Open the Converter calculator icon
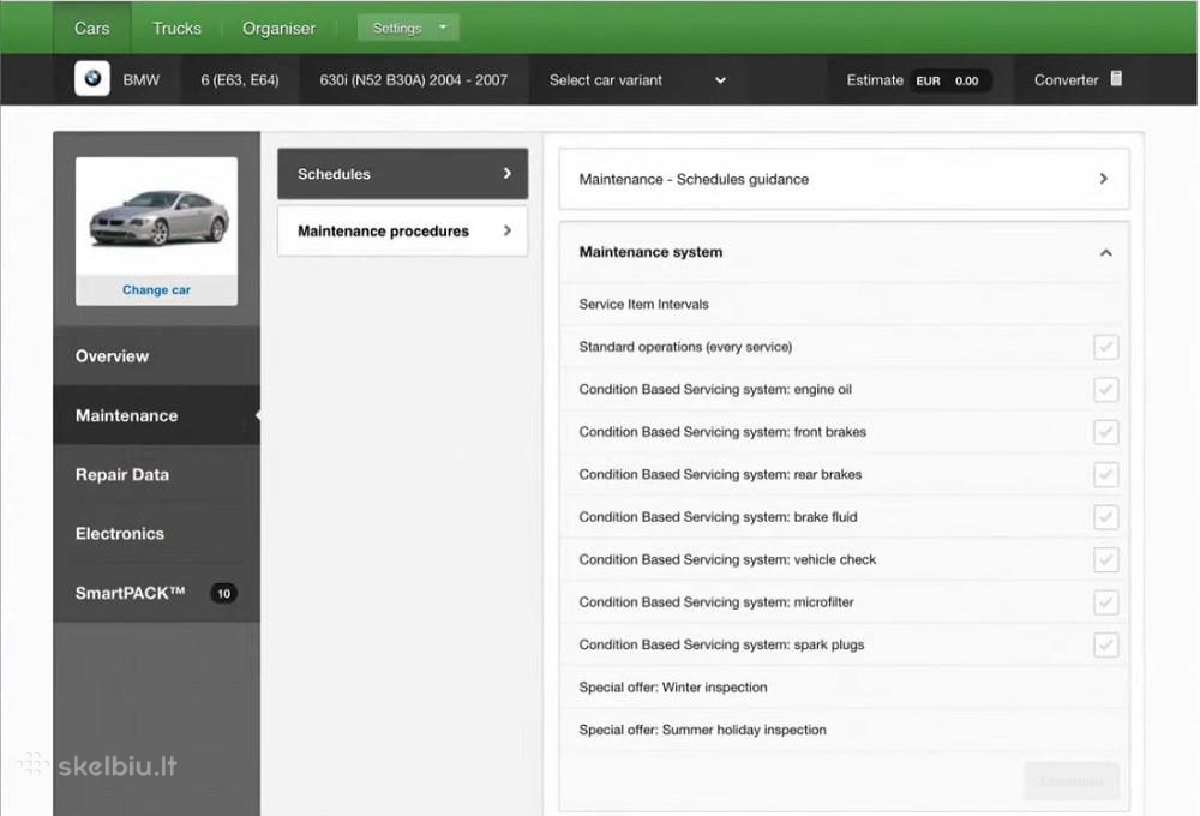1200x816 pixels. coord(1116,79)
